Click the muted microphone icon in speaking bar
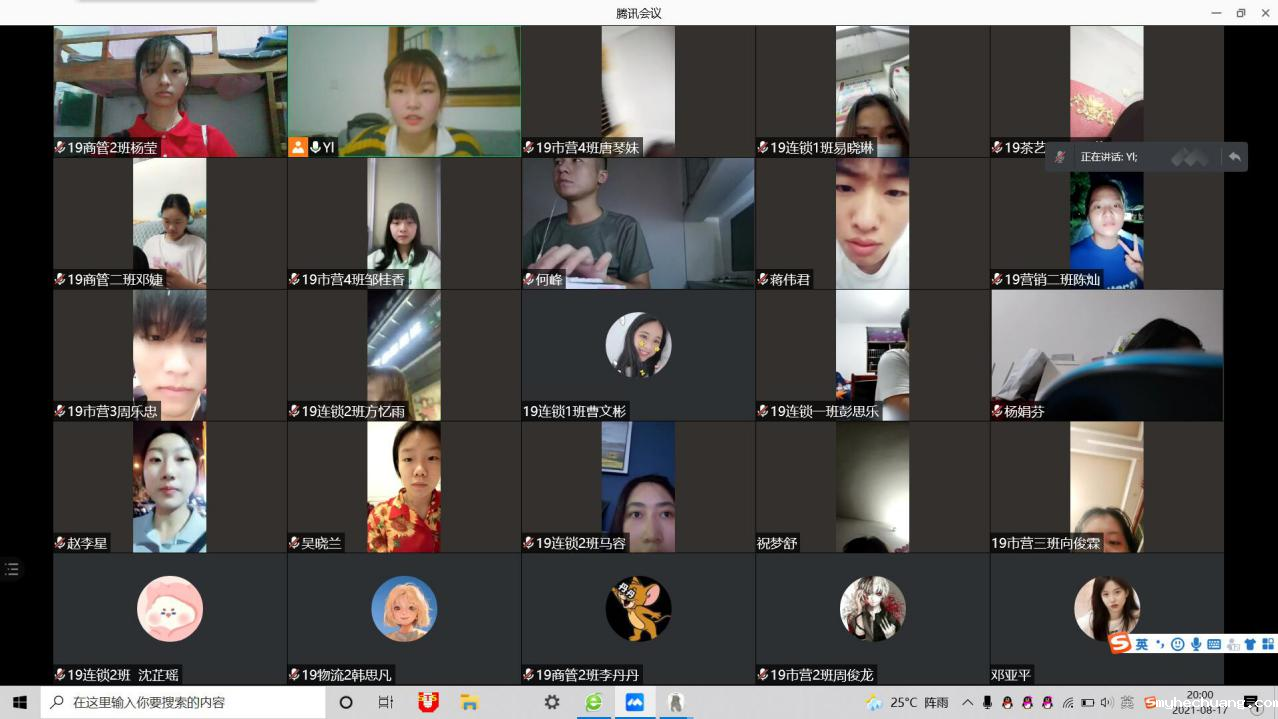 [x=1060, y=157]
